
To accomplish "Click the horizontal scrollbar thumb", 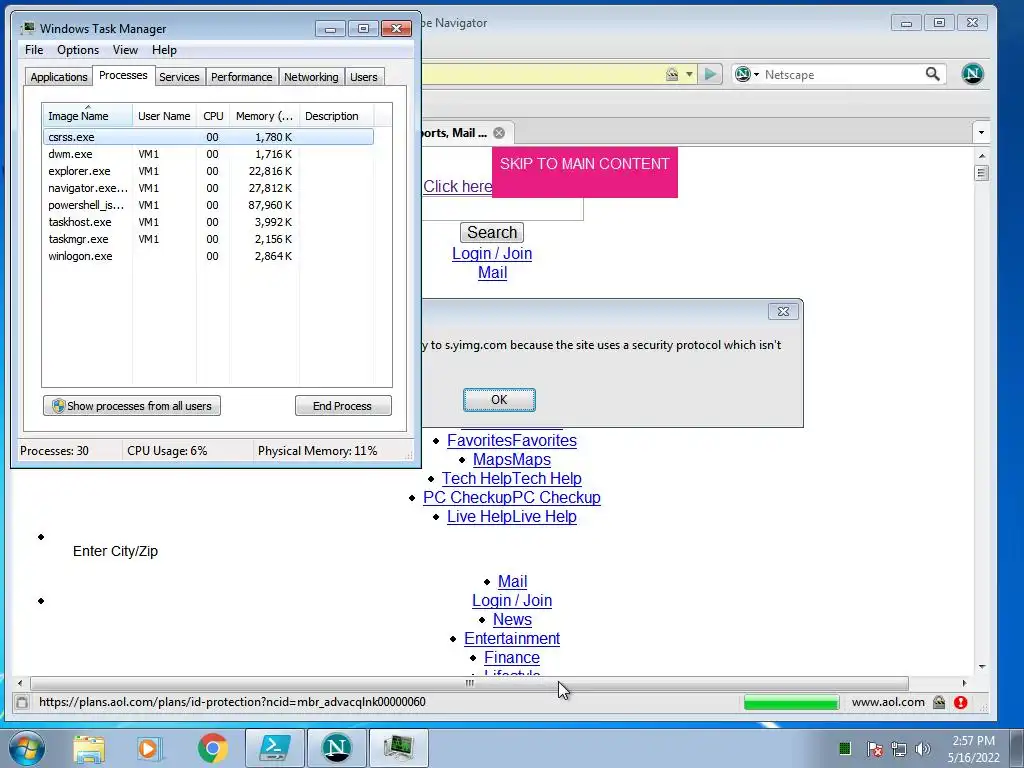I will (469, 683).
